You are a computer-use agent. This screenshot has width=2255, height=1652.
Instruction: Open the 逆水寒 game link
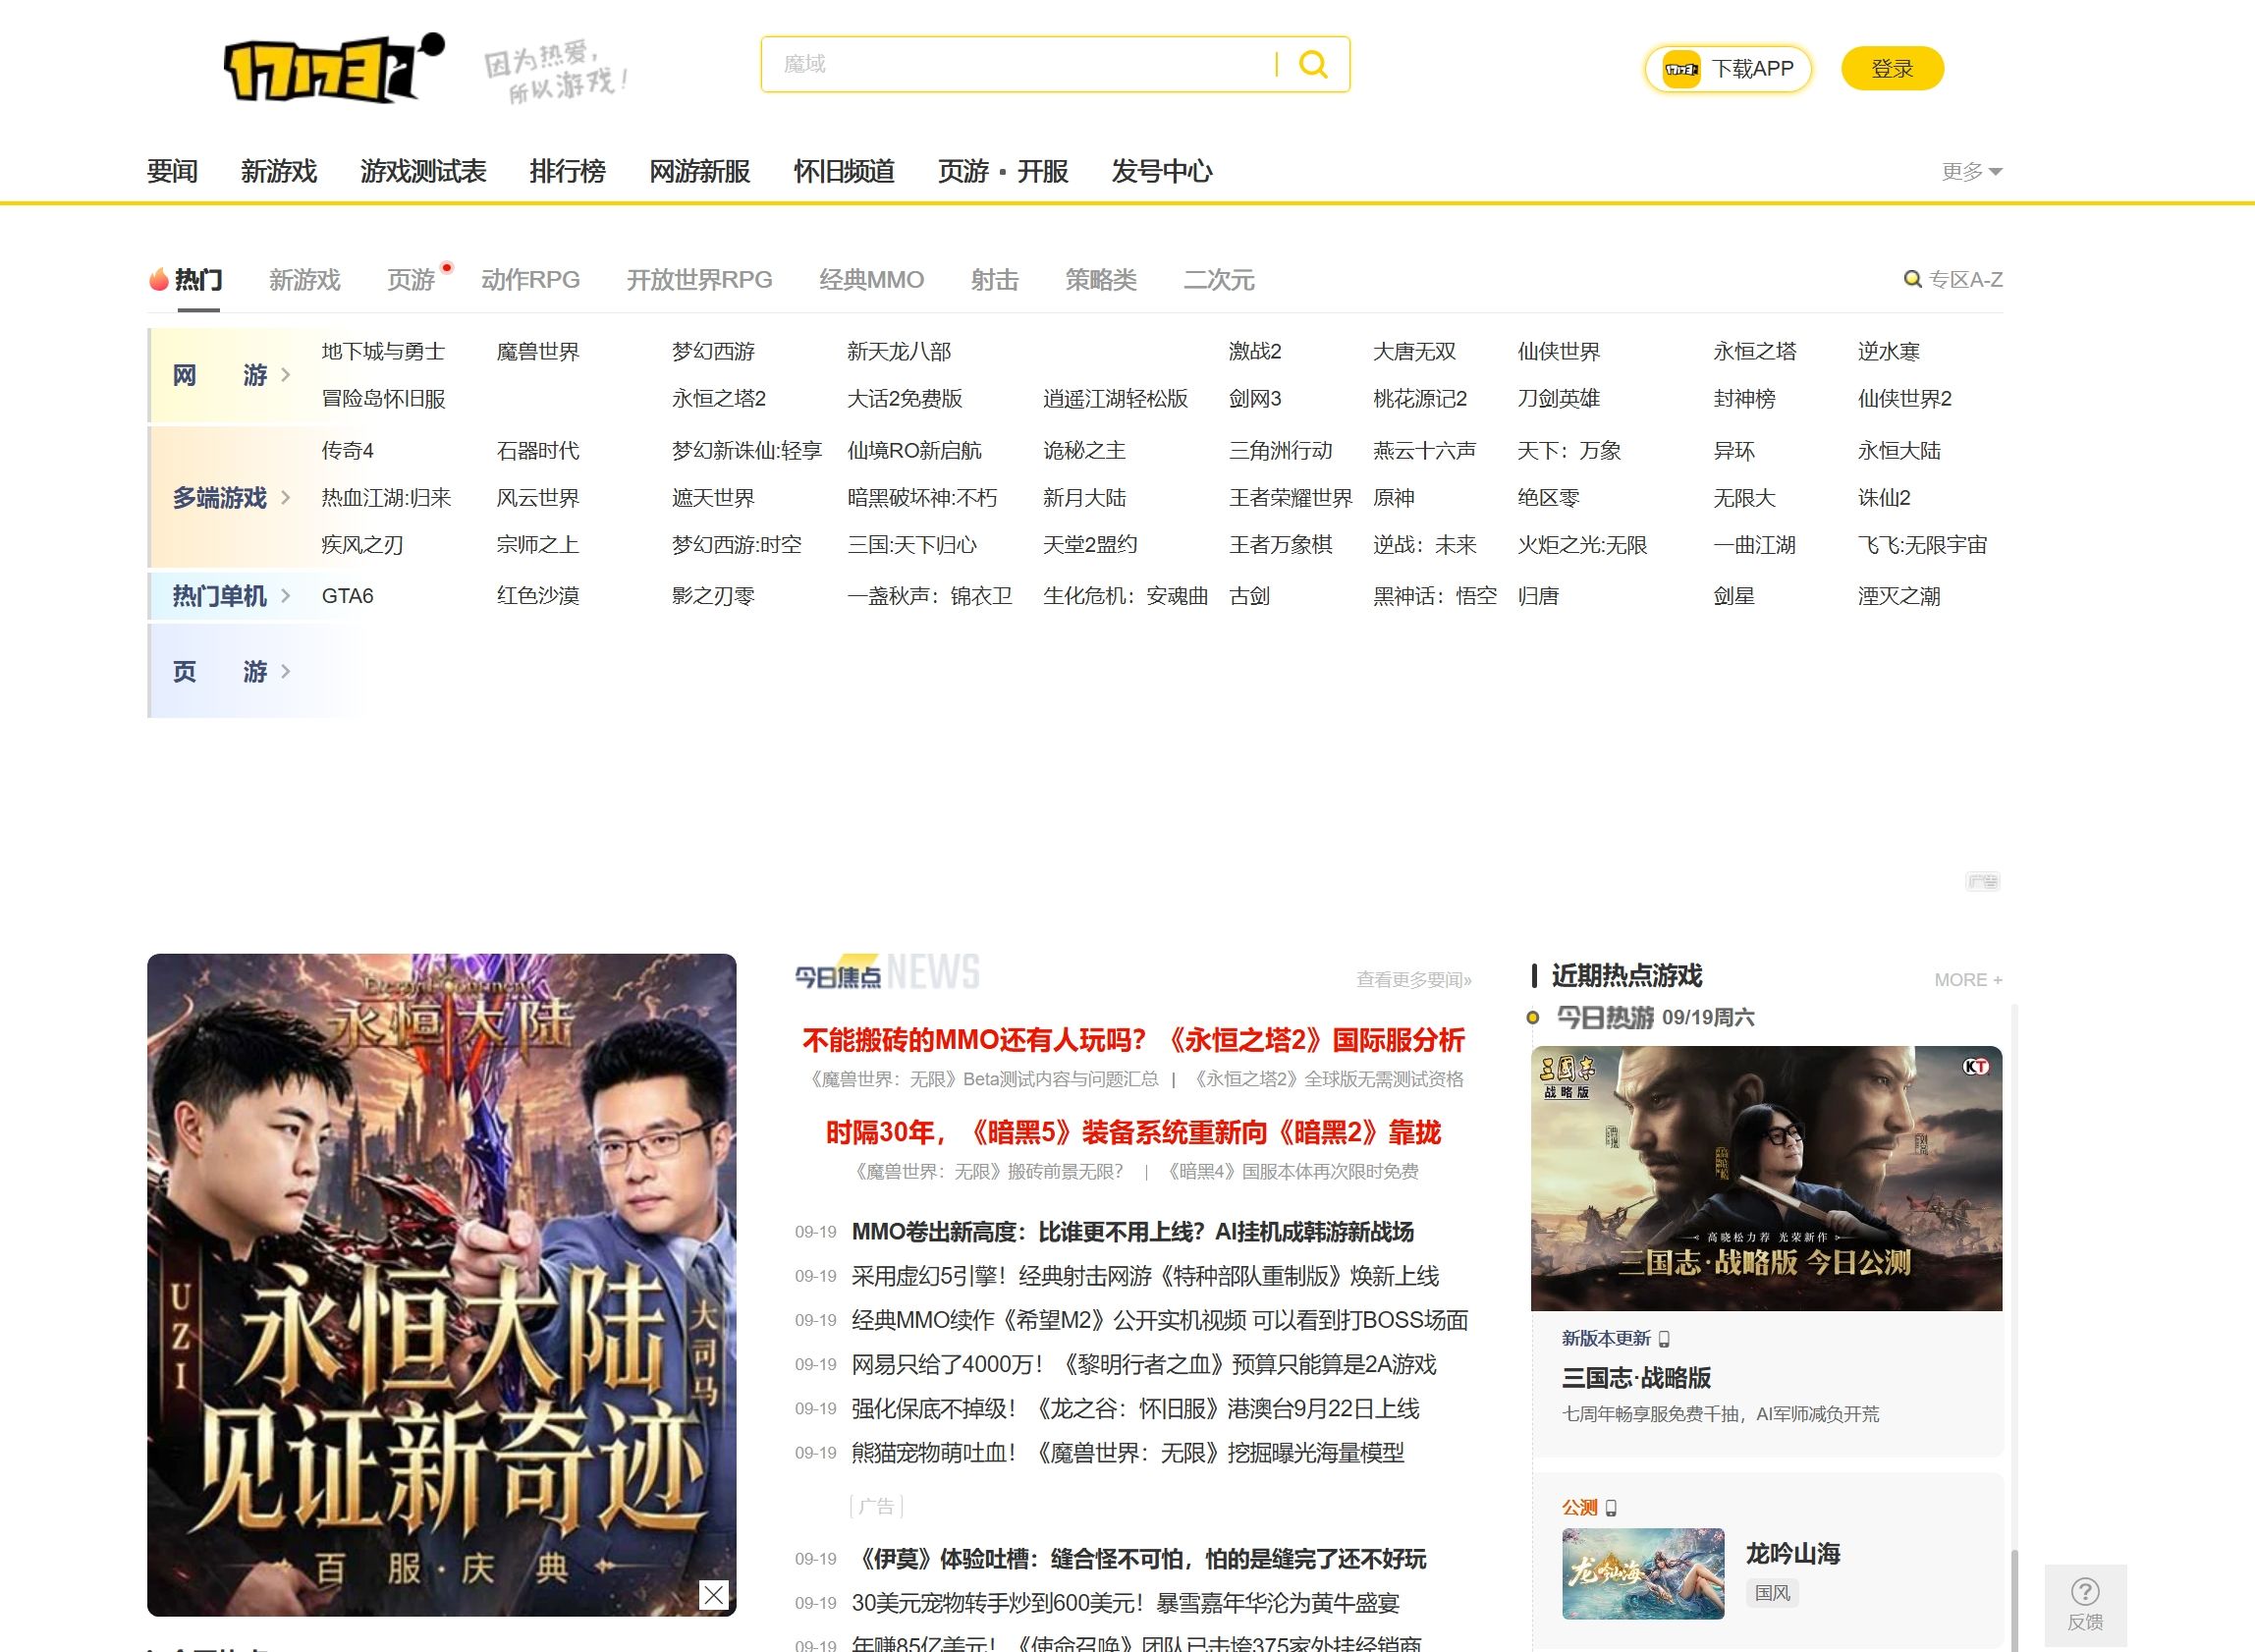(1888, 352)
